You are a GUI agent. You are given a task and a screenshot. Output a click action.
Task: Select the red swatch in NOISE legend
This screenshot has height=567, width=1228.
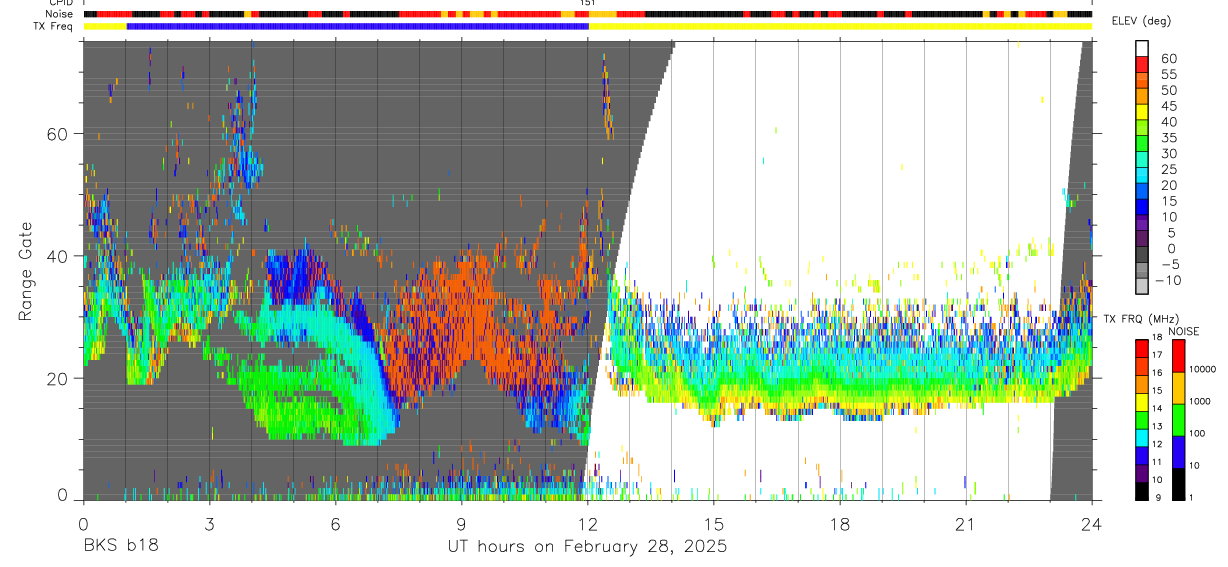pos(1178,354)
